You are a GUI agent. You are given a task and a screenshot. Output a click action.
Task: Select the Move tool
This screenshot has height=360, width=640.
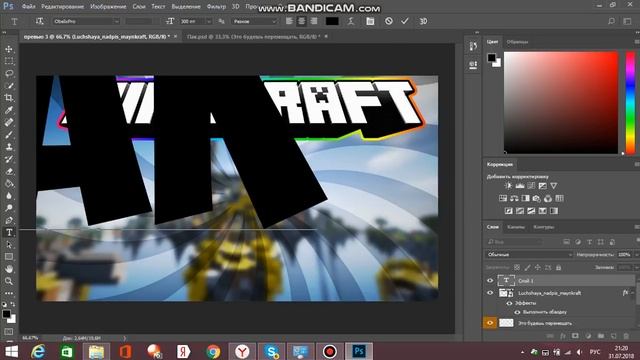pos(9,49)
